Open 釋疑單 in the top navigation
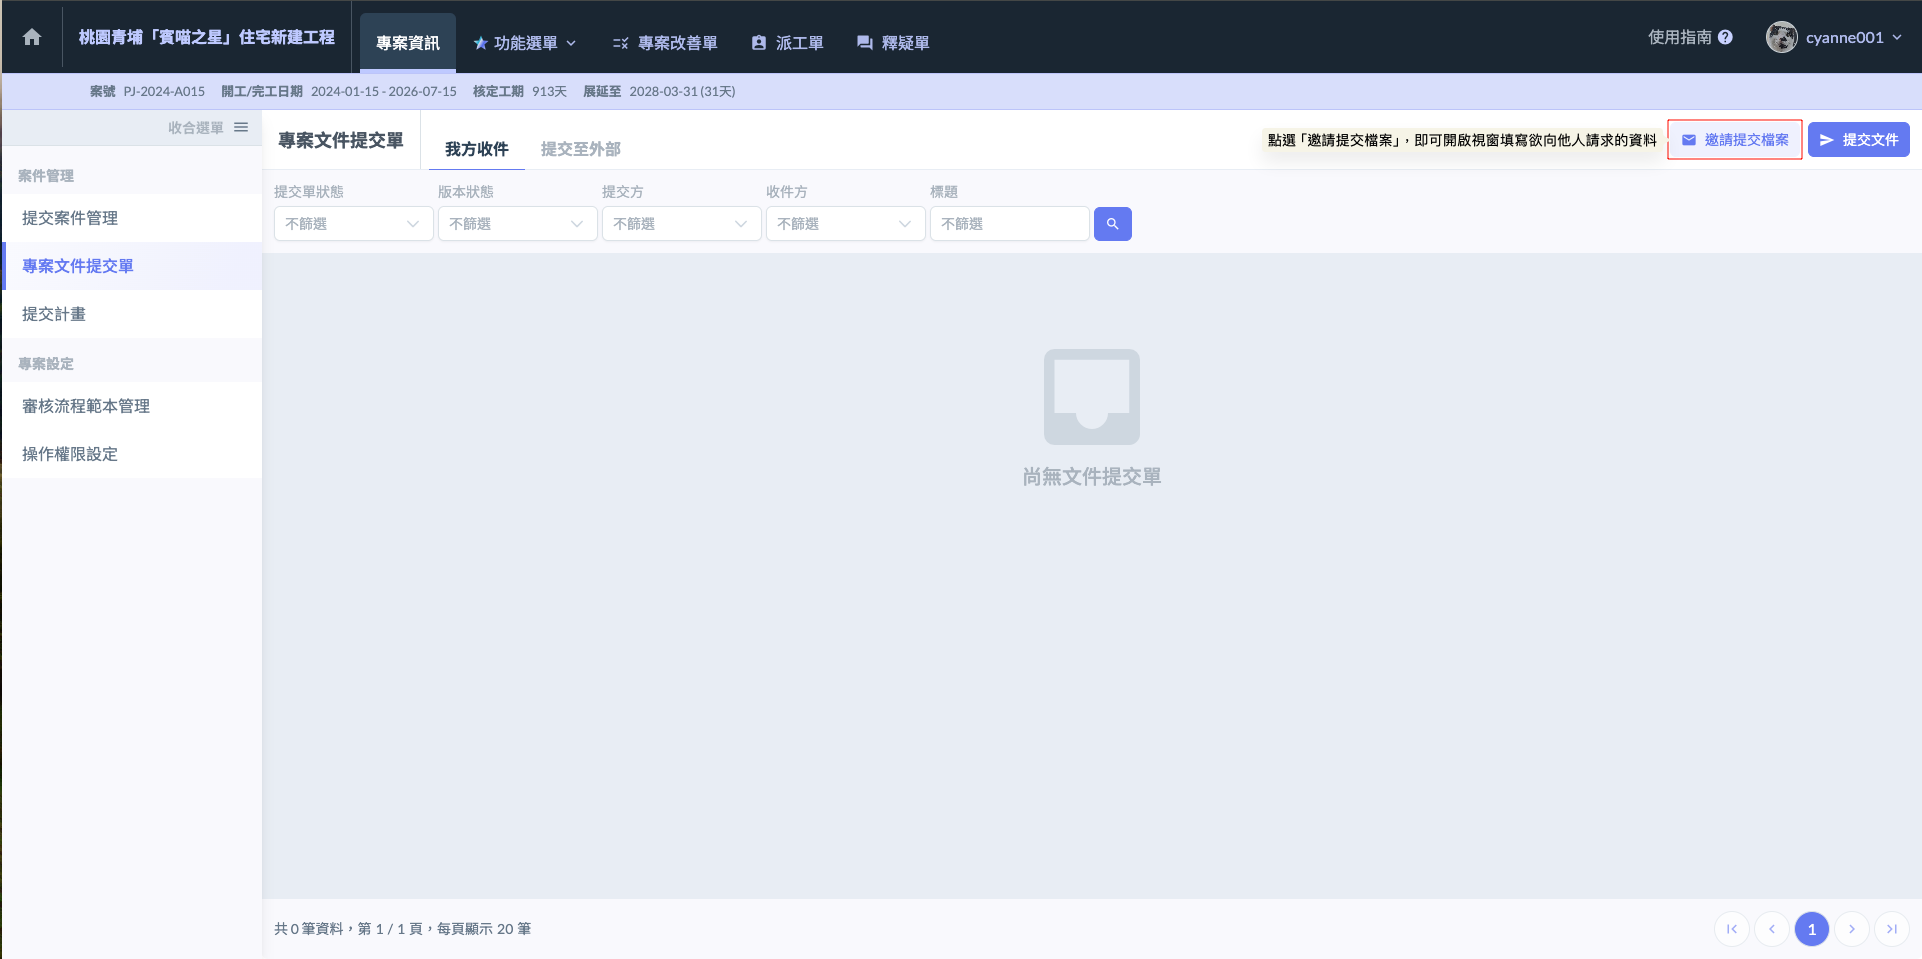 893,43
